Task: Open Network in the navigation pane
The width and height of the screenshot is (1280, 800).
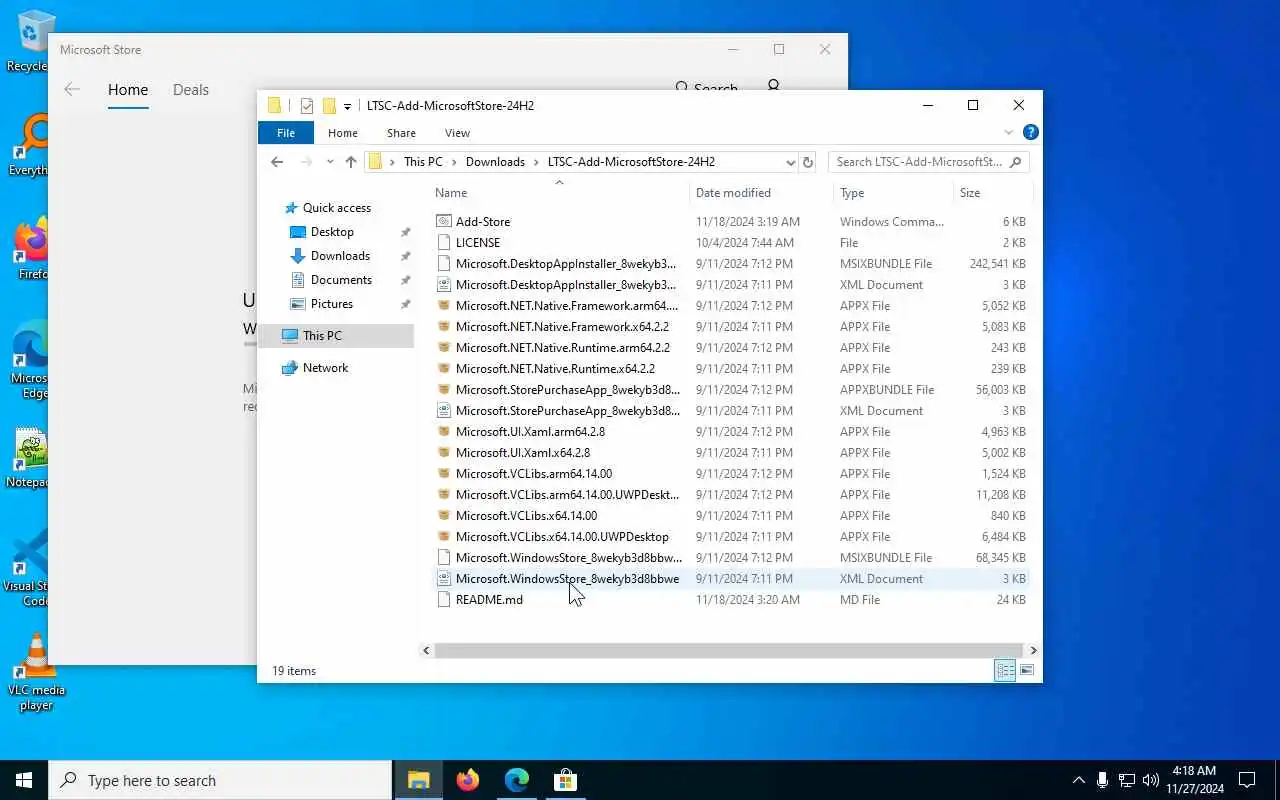Action: pyautogui.click(x=325, y=368)
